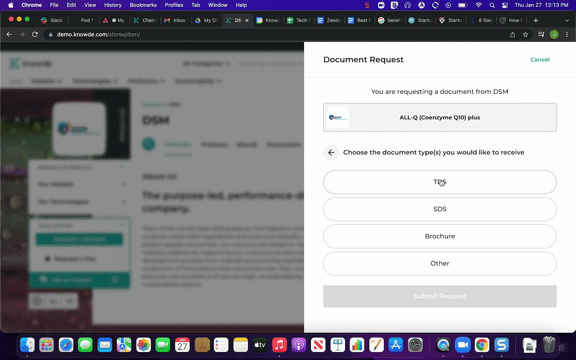This screenshot has width=576, height=360.
Task: Open Maps in the Dock
Action: (x=124, y=345)
